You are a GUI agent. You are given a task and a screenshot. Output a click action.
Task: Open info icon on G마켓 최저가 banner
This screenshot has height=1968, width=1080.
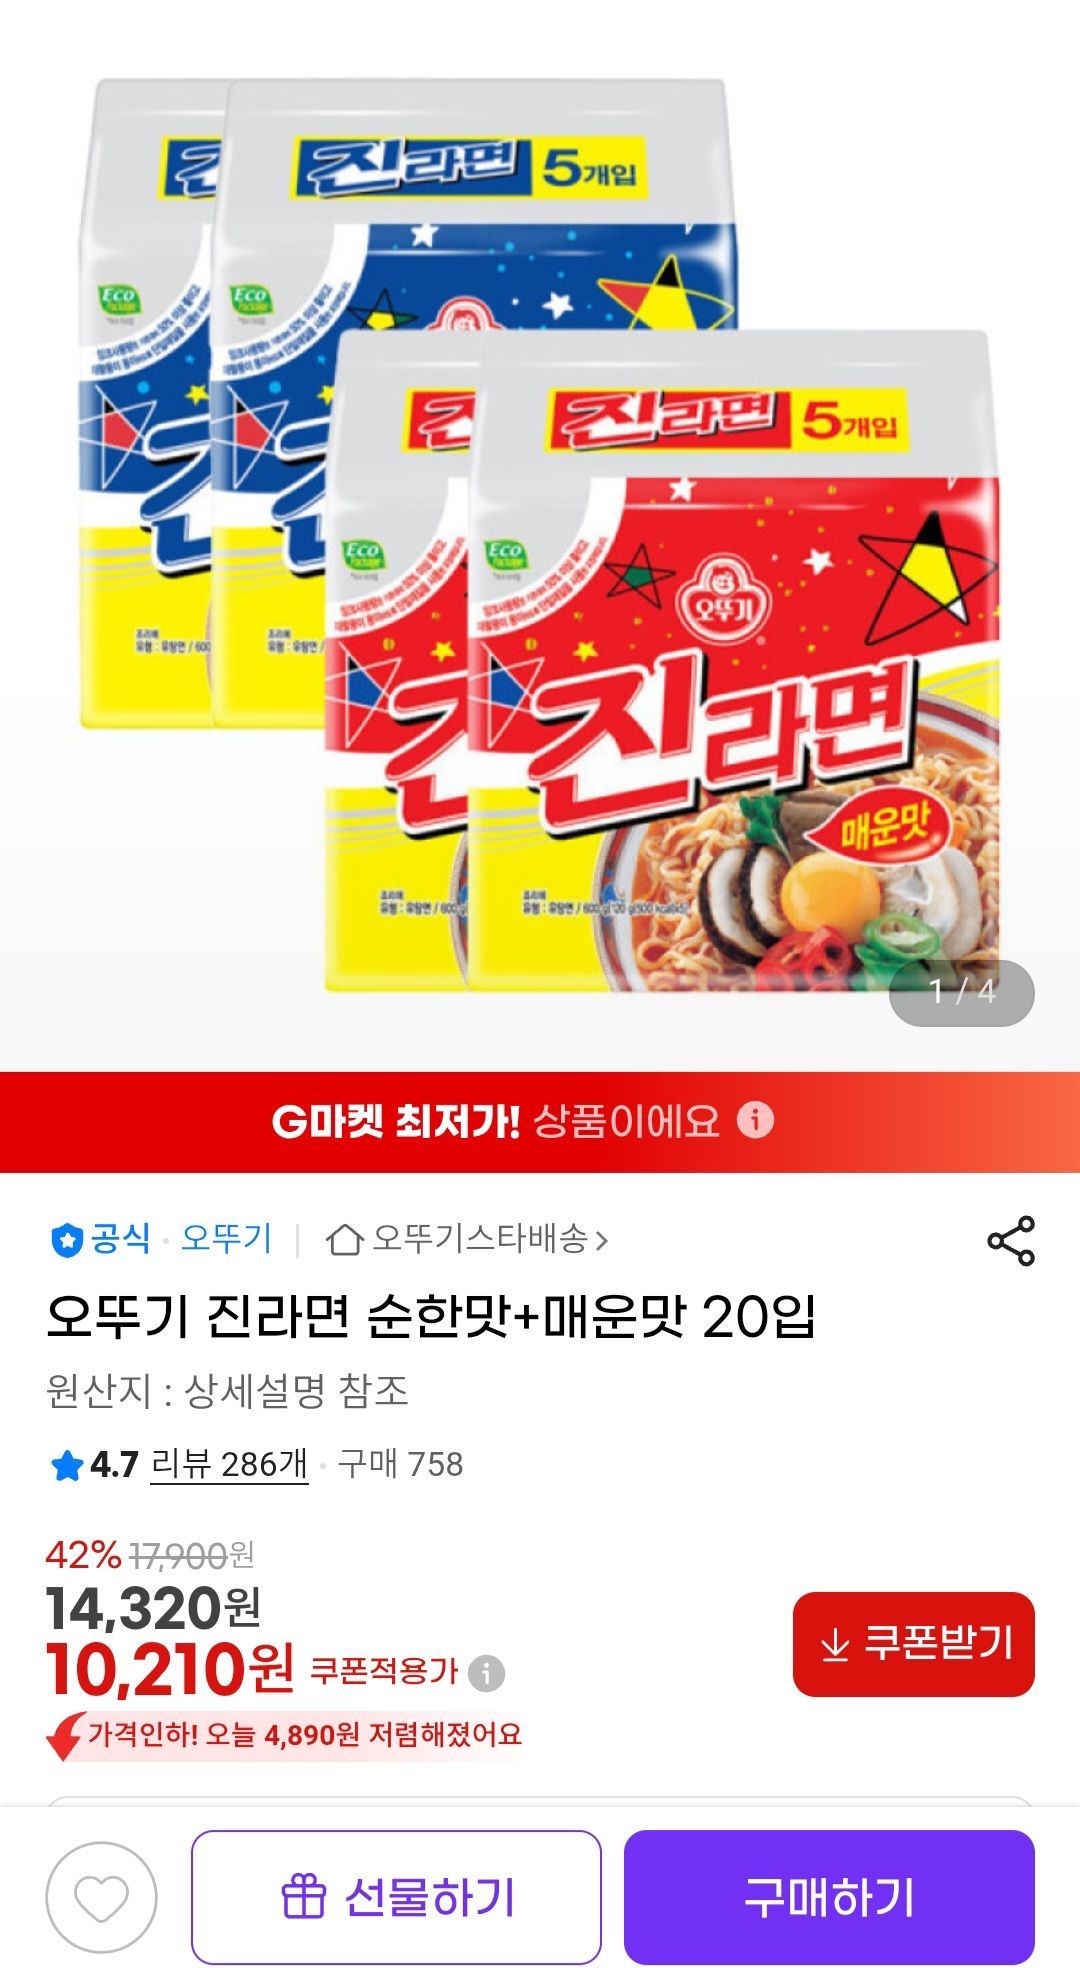755,1120
